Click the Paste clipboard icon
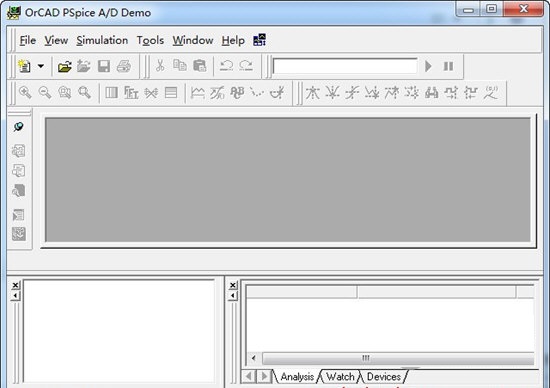550x388 pixels. [200, 66]
